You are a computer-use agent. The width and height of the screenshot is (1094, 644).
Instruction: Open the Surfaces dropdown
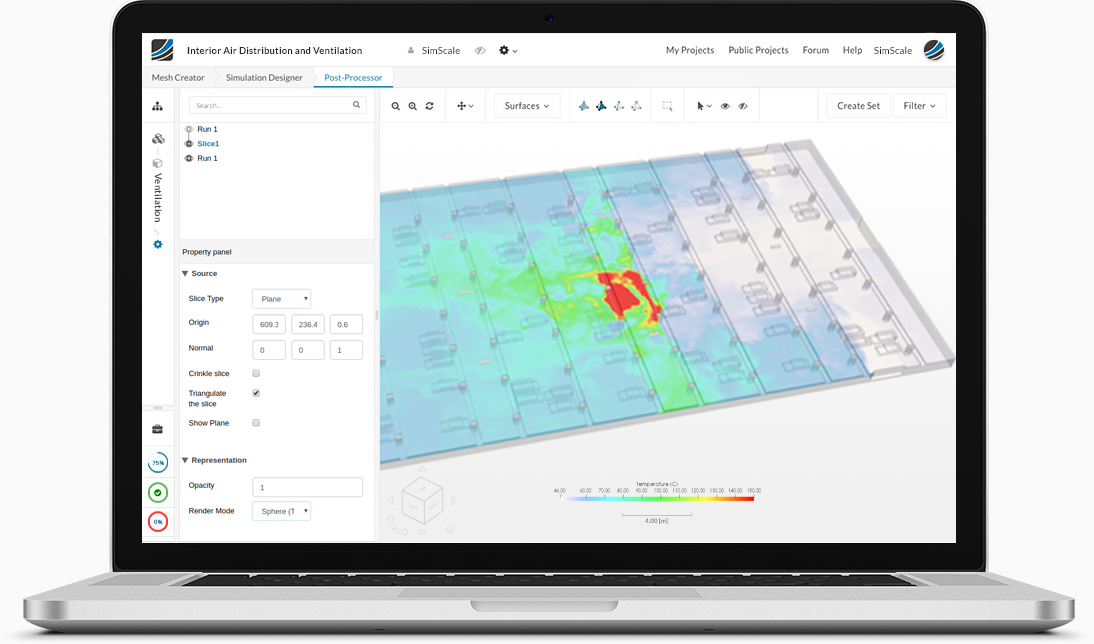pos(527,105)
